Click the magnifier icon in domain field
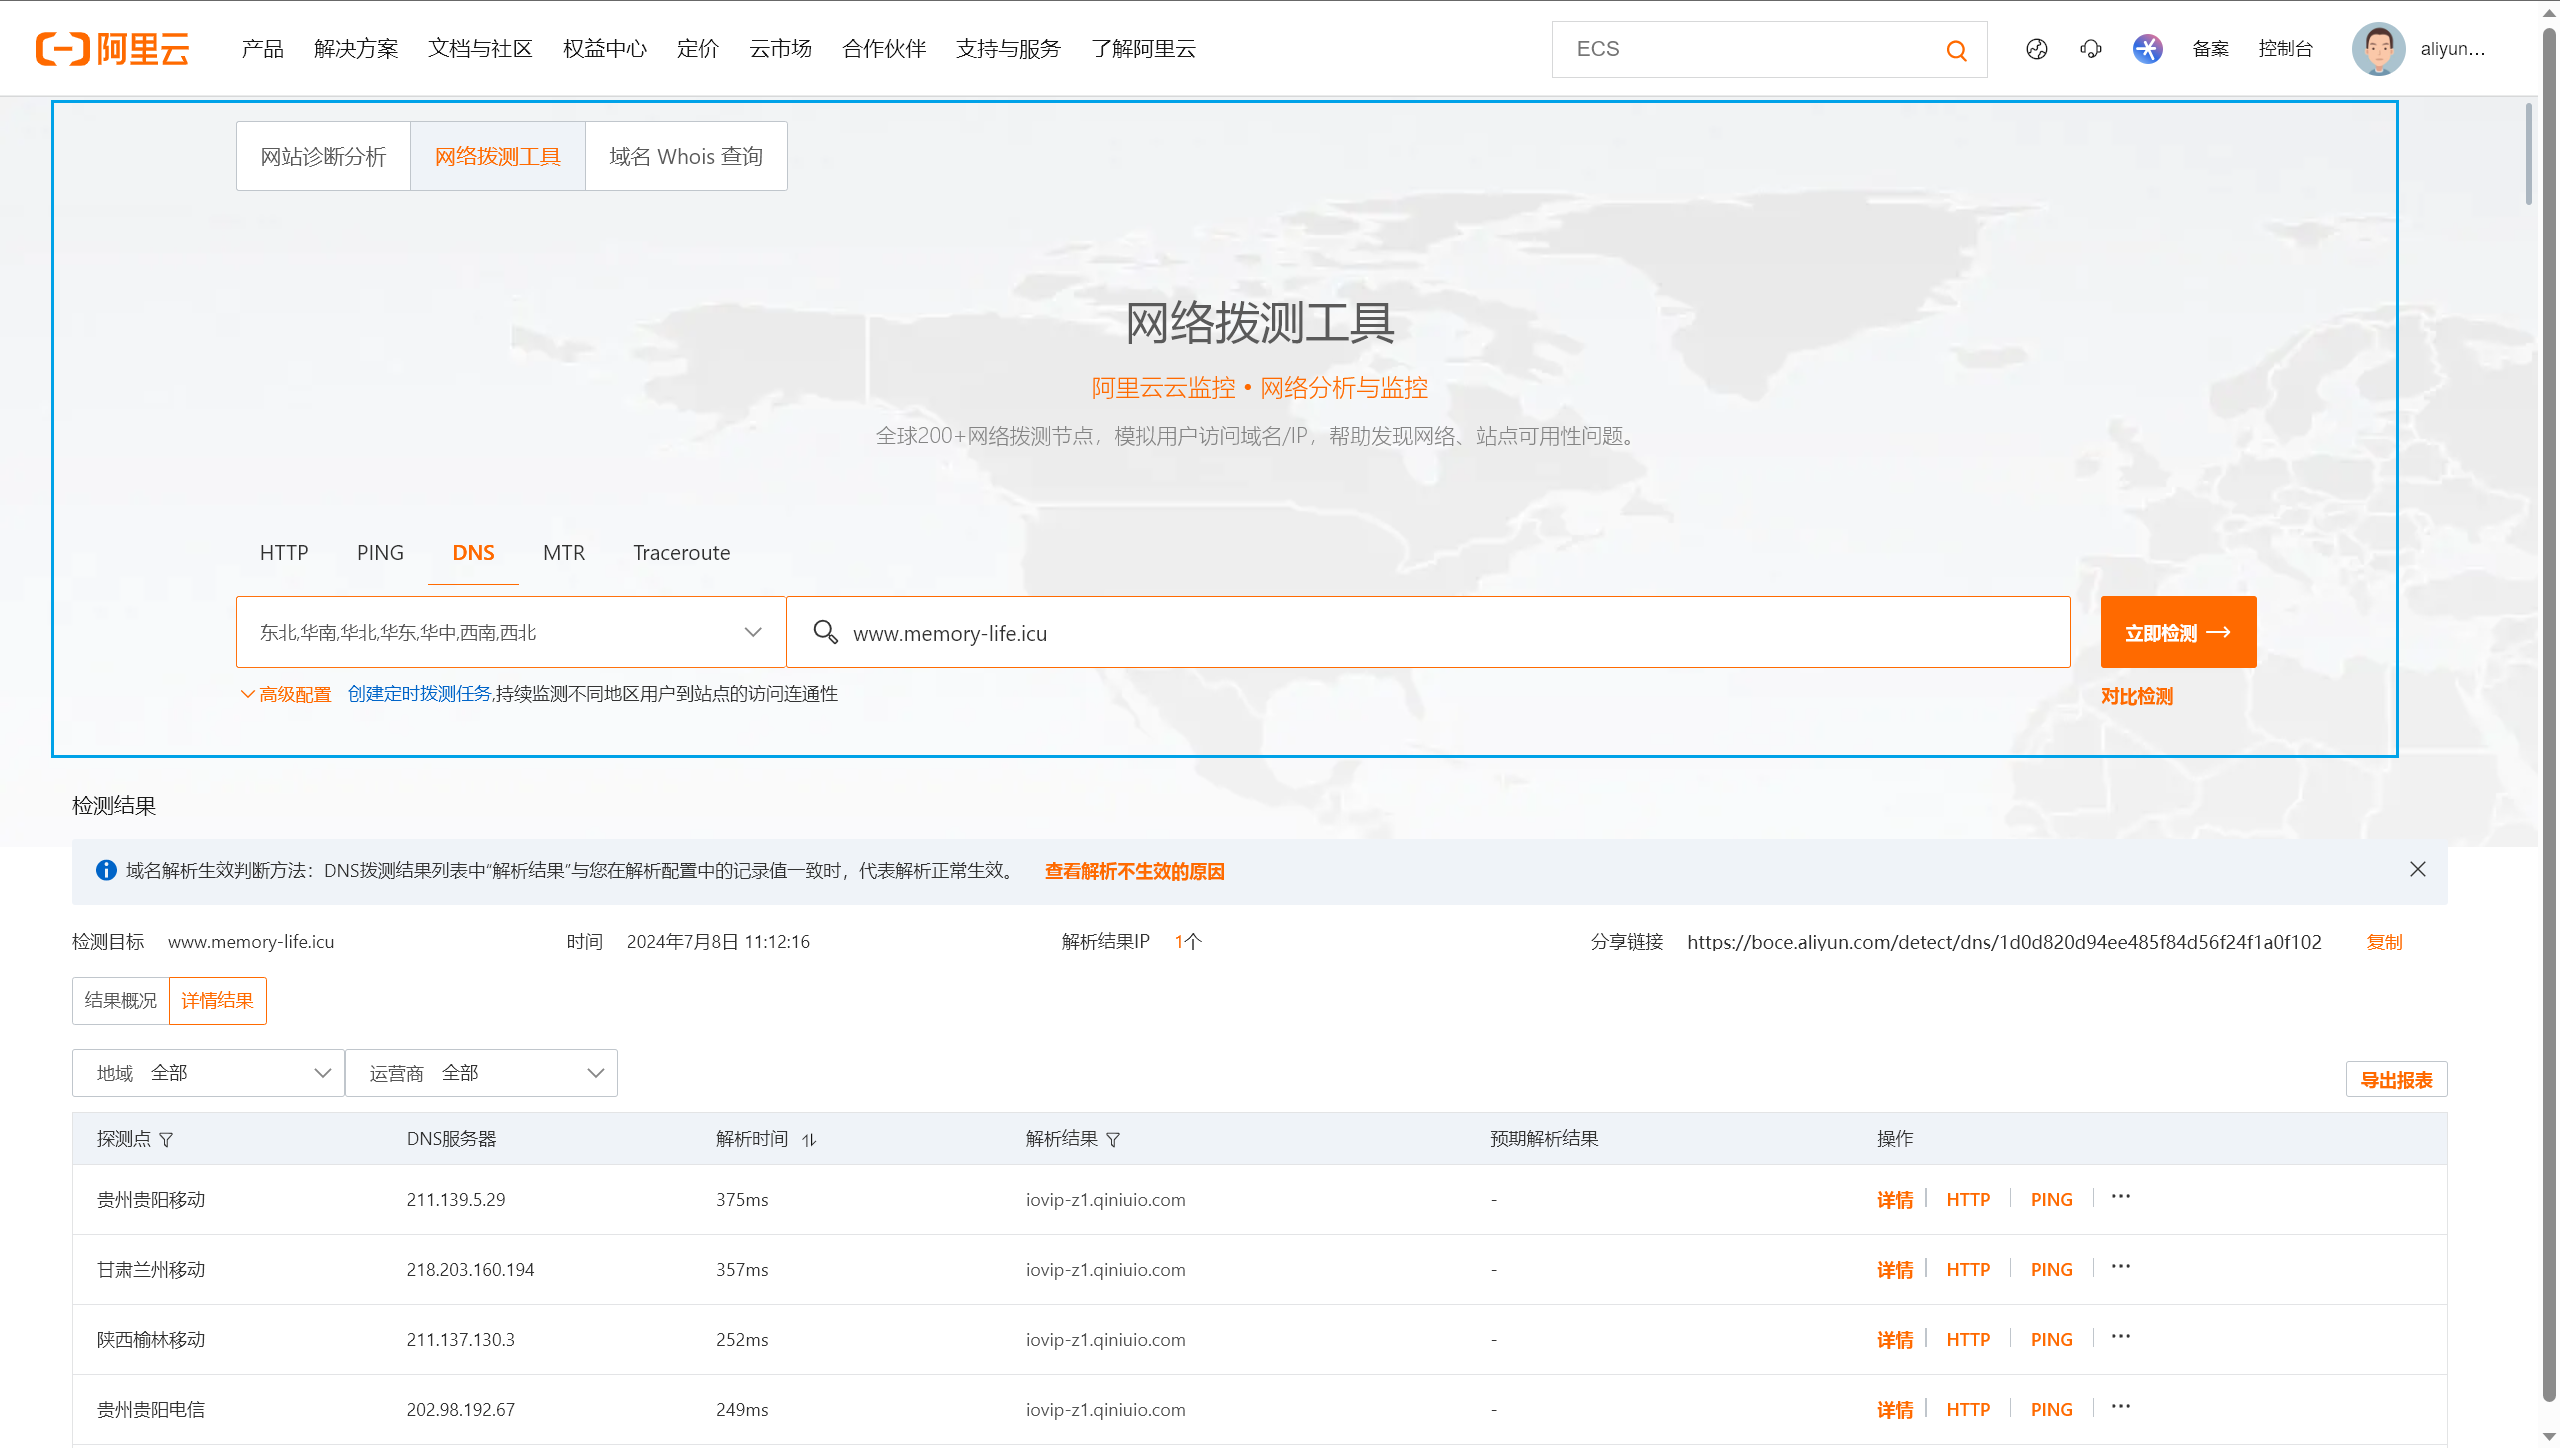Image resolution: width=2560 pixels, height=1448 pixels. [x=825, y=631]
